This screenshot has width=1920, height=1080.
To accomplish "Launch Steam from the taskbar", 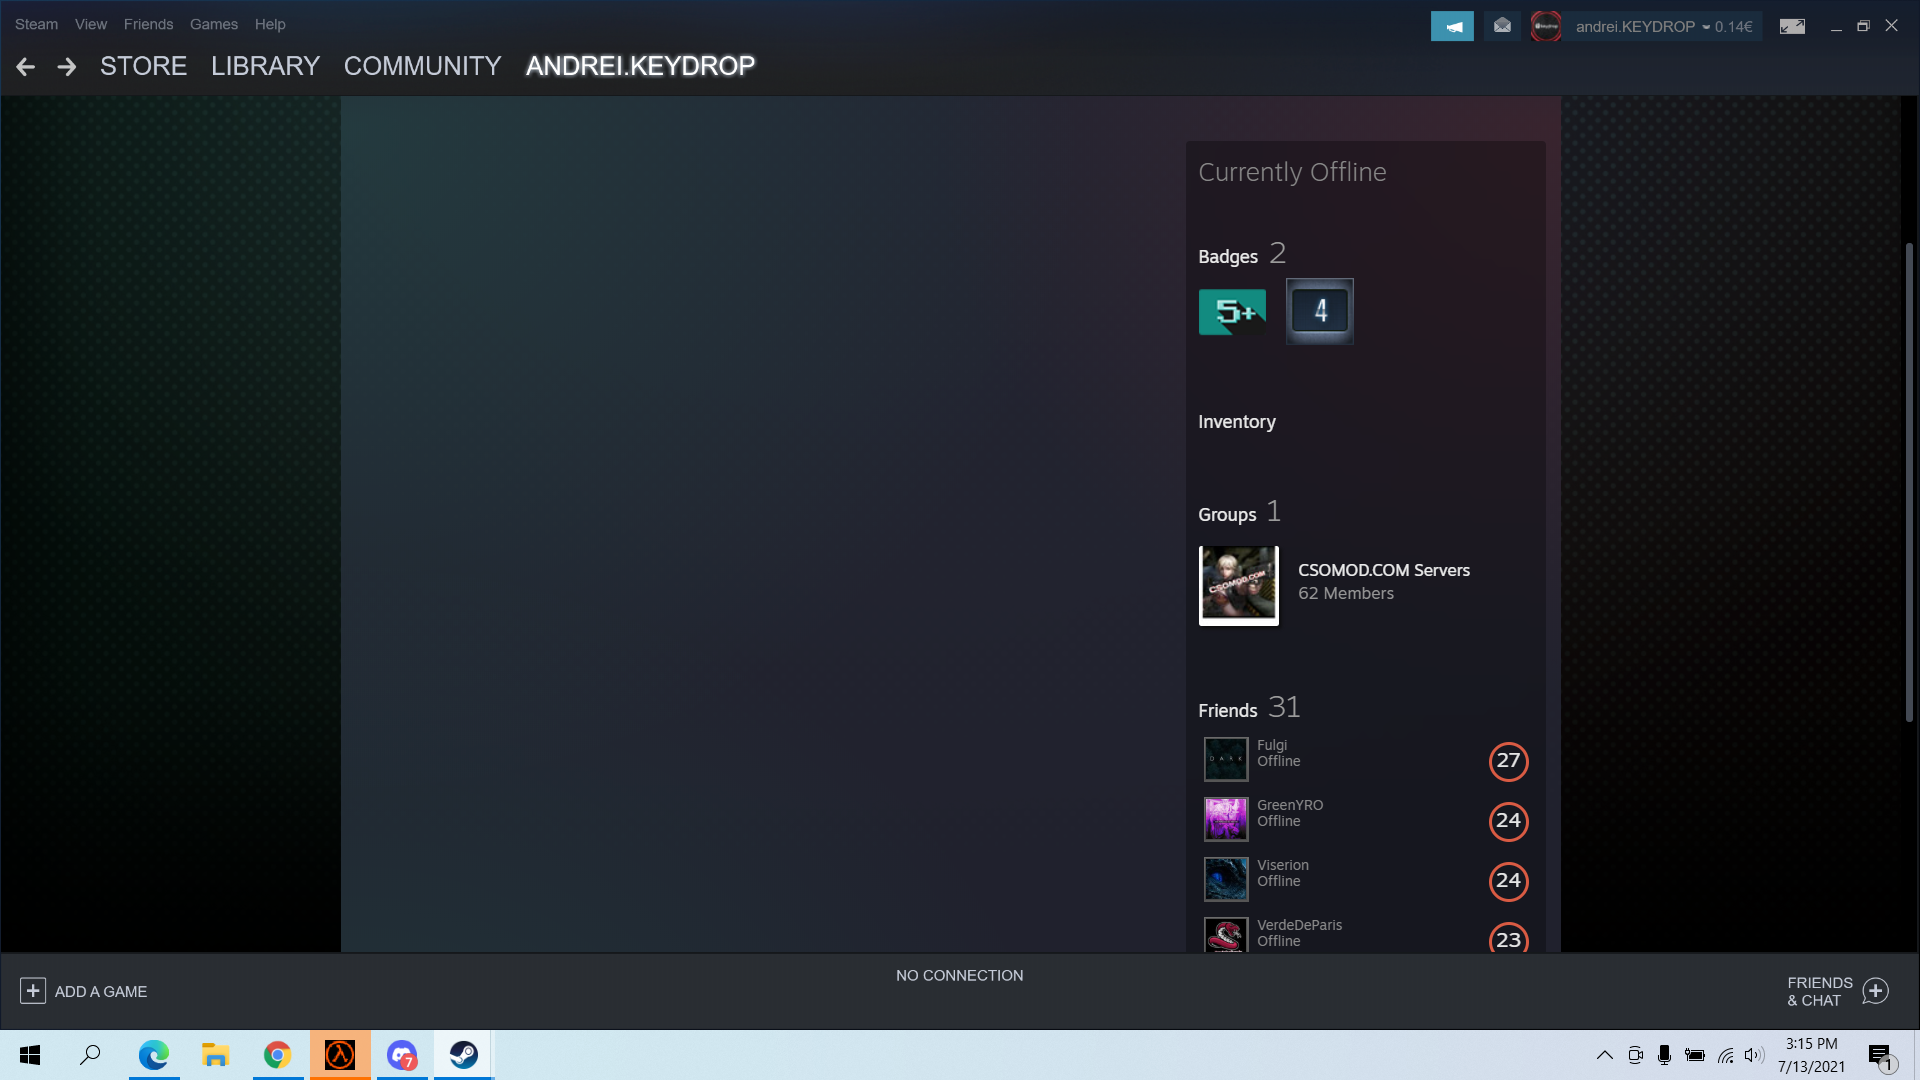I will click(463, 1055).
